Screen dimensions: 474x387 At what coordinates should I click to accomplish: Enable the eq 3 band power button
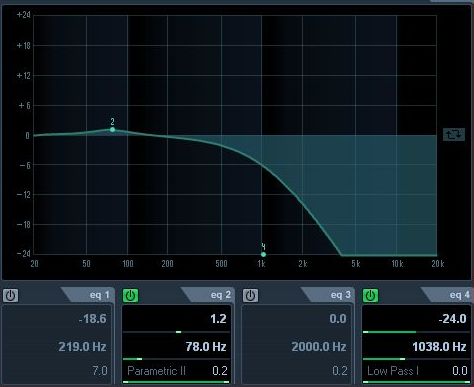[250, 296]
